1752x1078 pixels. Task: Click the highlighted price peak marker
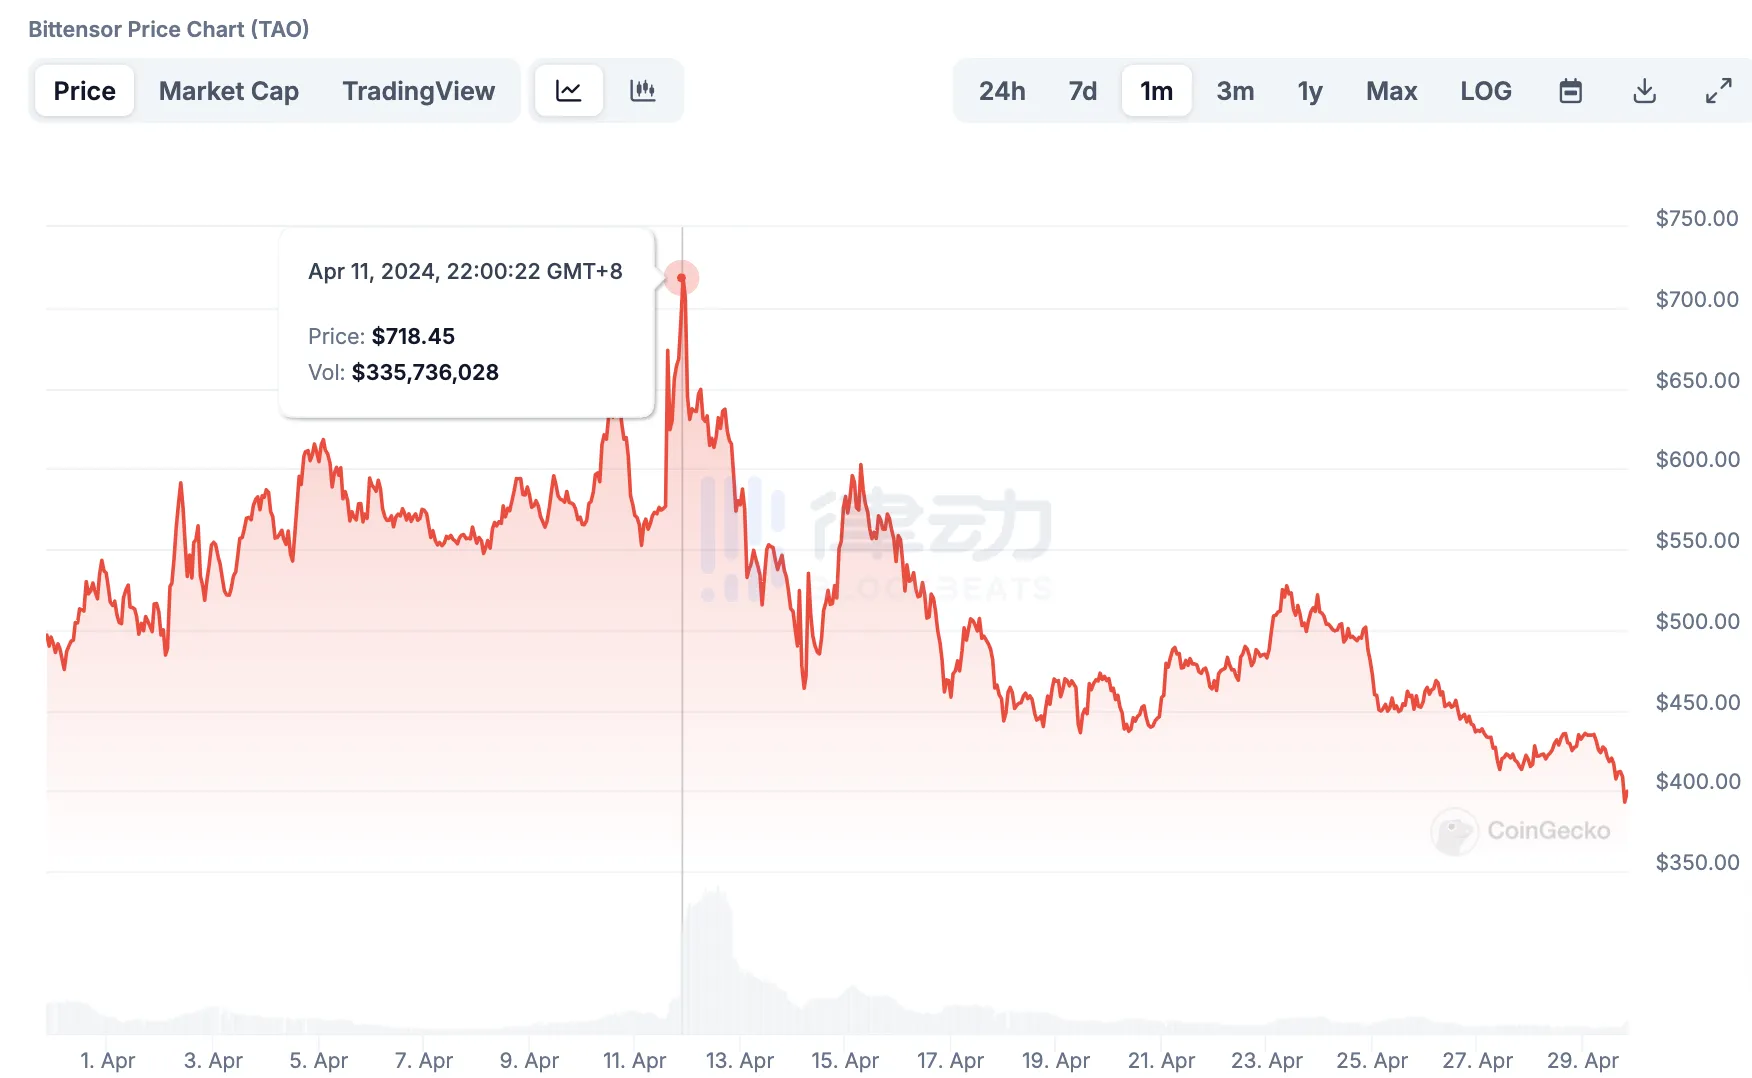coord(682,278)
